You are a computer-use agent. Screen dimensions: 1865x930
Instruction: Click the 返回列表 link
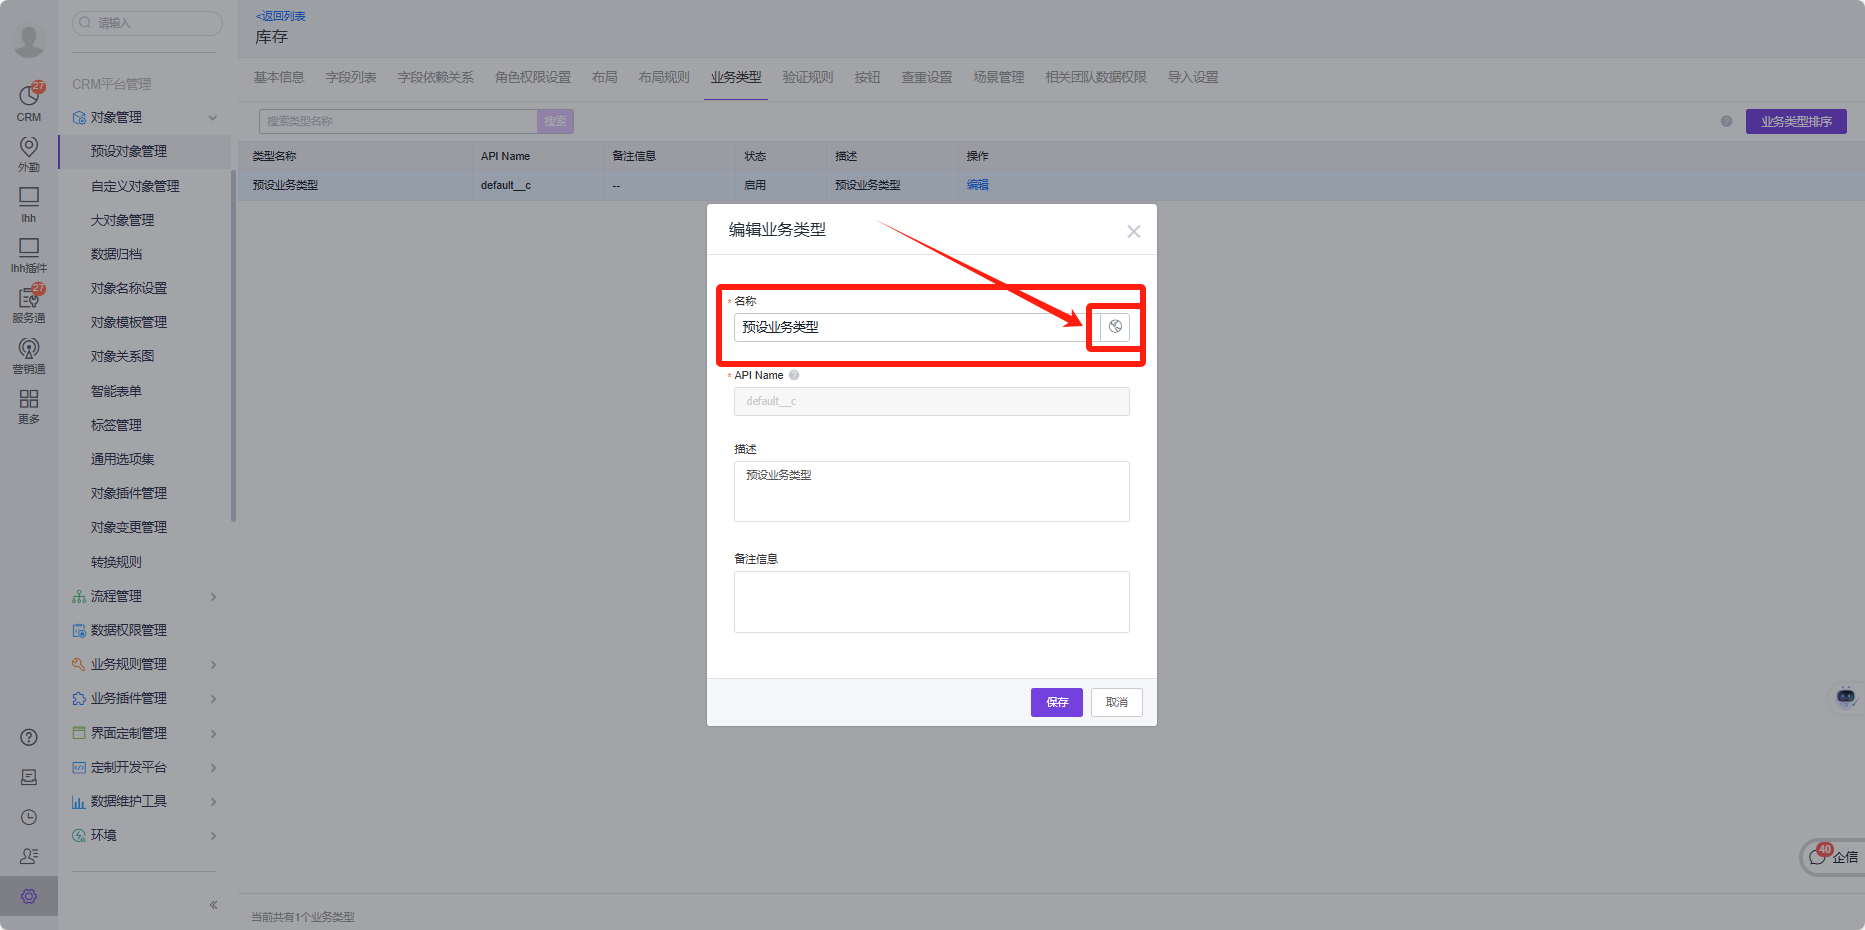[x=281, y=16]
